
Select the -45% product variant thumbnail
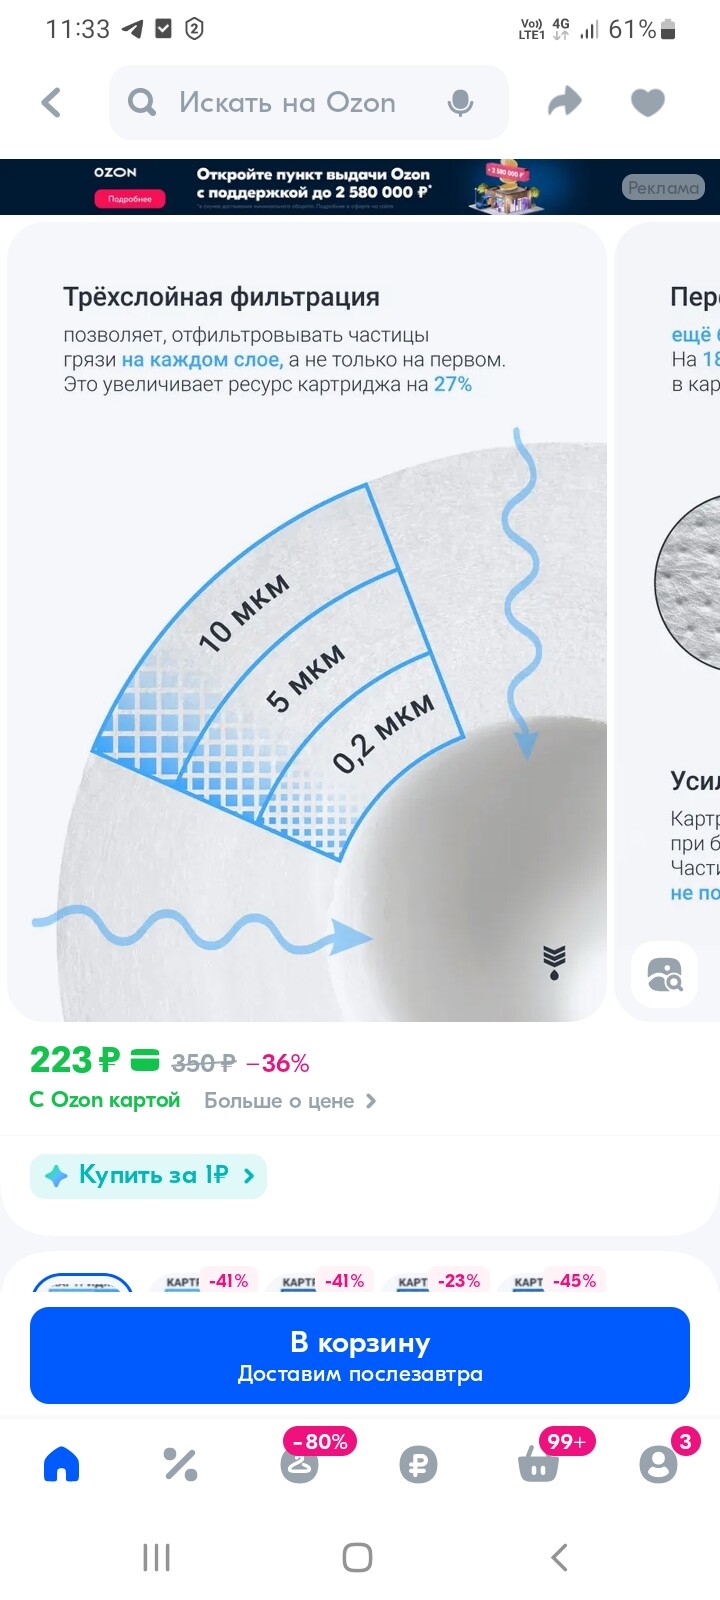click(x=554, y=1280)
